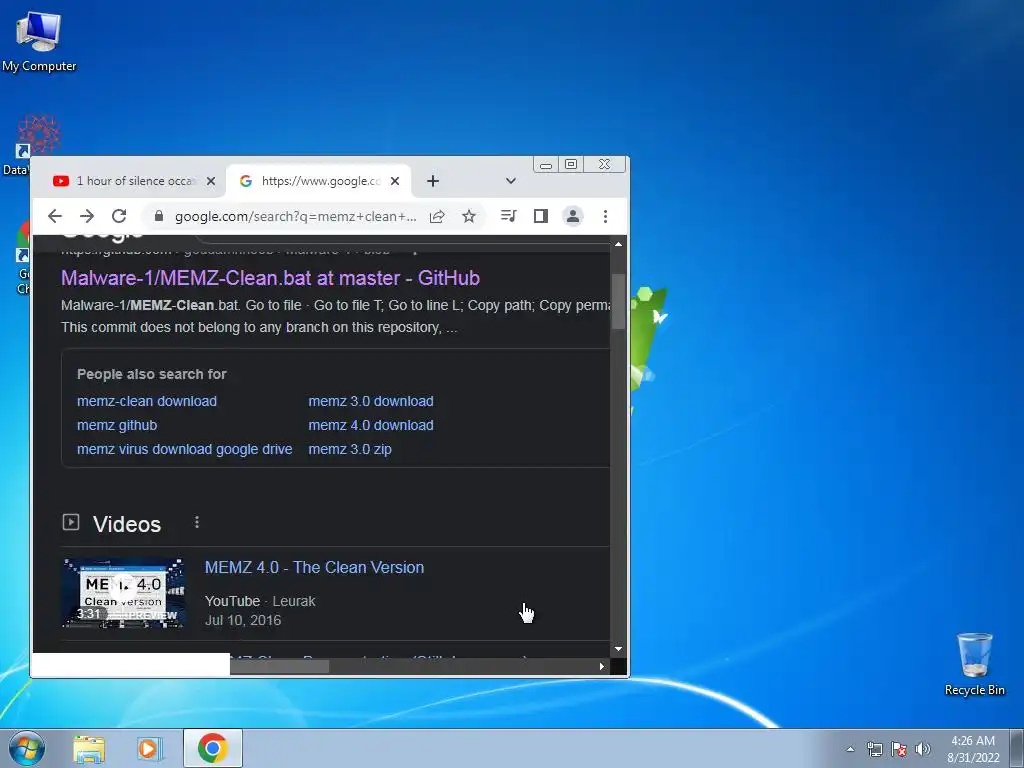Open network status tray icon
This screenshot has width=1024, height=768.
coord(874,749)
